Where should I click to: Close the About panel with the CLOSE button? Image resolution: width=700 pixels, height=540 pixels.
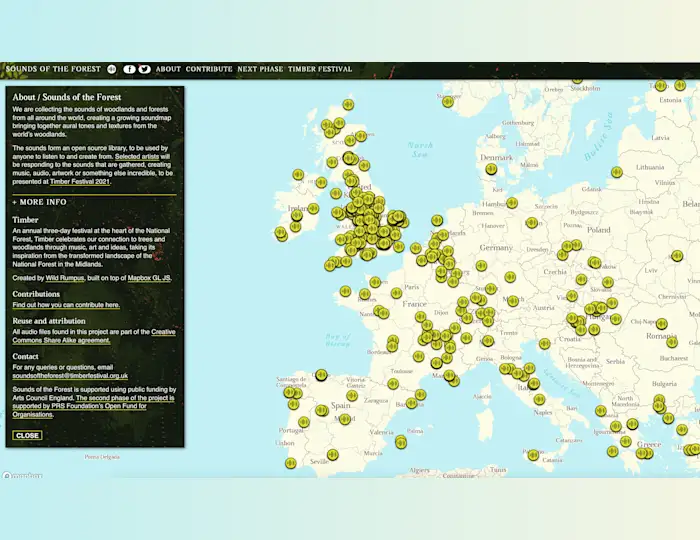[x=27, y=436]
